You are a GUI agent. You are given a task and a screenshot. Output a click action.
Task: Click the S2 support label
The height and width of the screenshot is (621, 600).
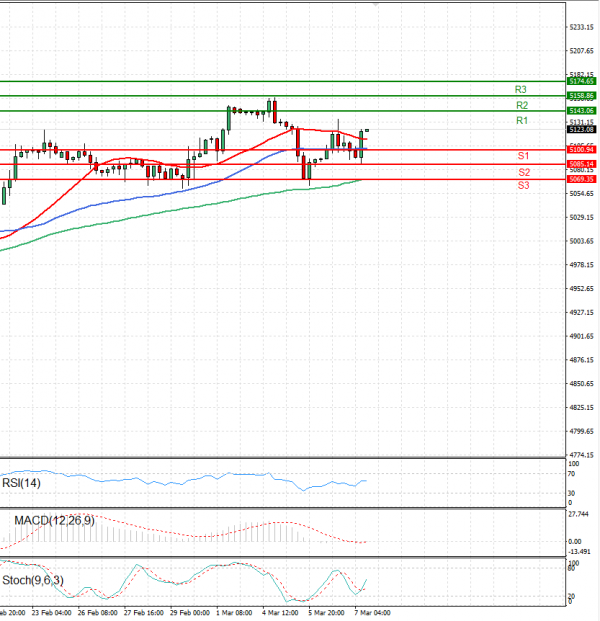[524, 172]
